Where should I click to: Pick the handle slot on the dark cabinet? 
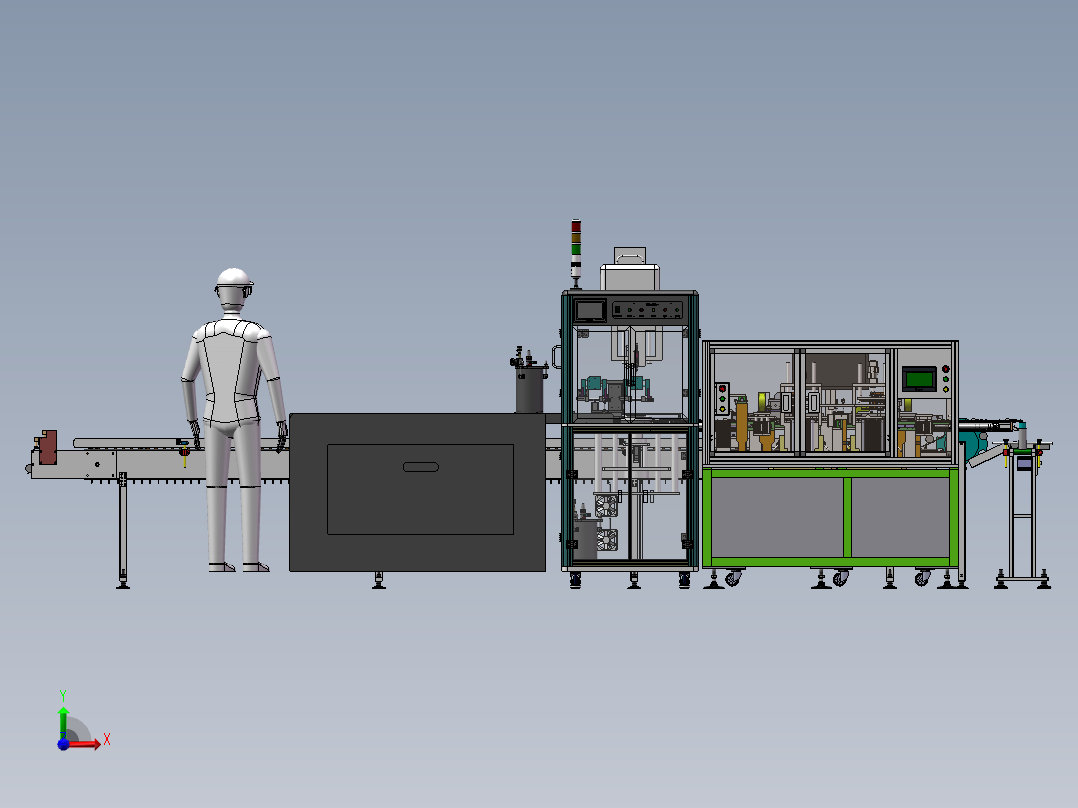[421, 467]
